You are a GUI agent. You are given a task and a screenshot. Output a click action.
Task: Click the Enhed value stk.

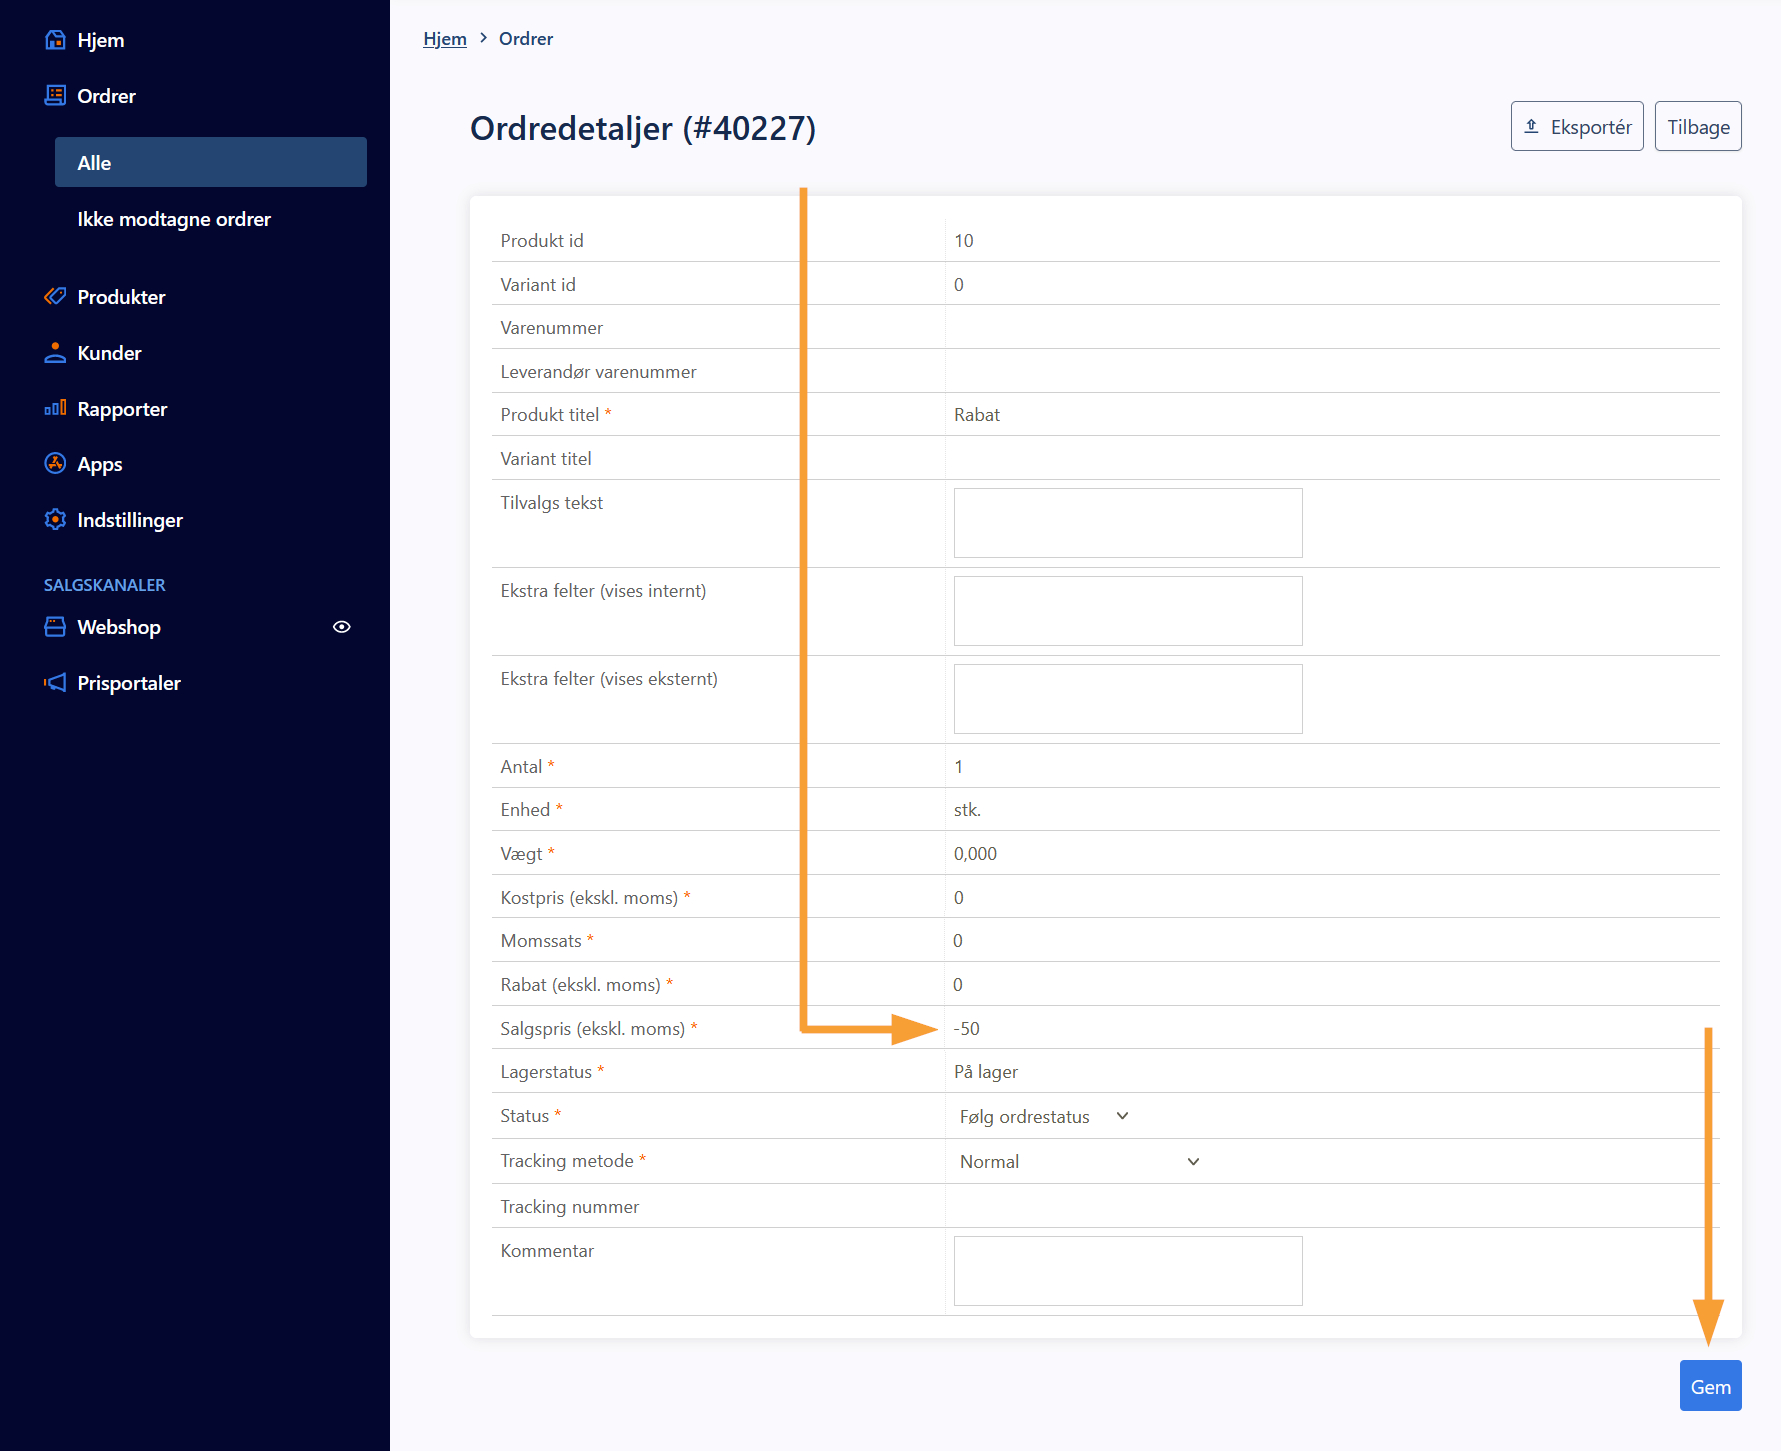968,809
